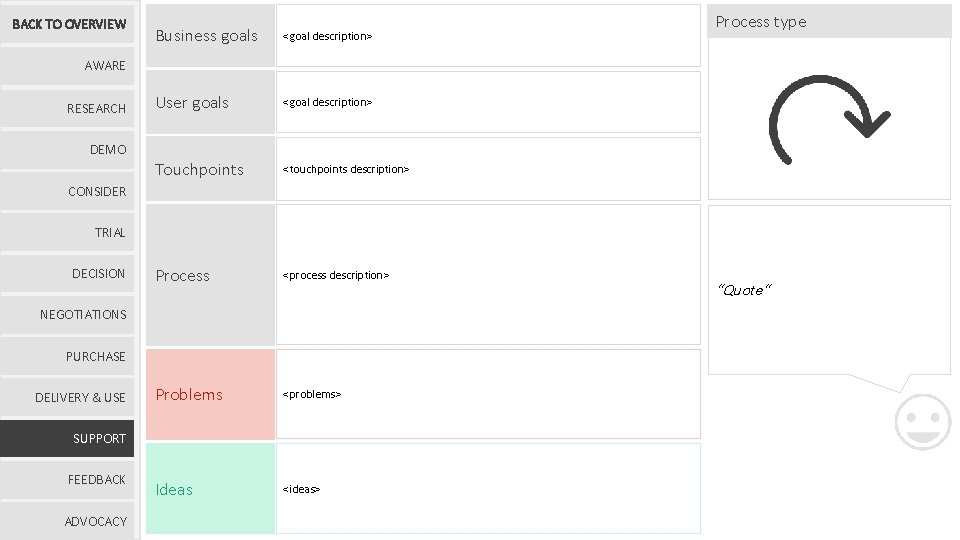Switch to the RESEARCH stage
Image resolution: width=960 pixels, height=540 pixels.
(x=68, y=108)
